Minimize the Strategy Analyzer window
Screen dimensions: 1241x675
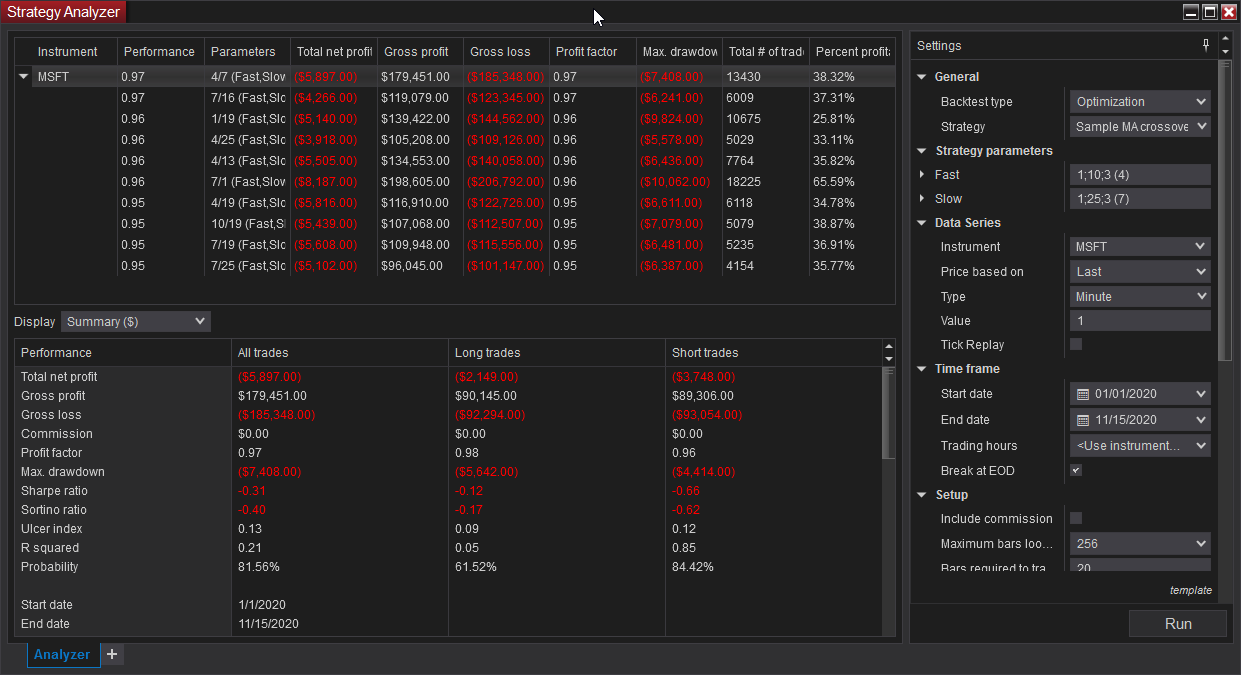(x=1190, y=12)
